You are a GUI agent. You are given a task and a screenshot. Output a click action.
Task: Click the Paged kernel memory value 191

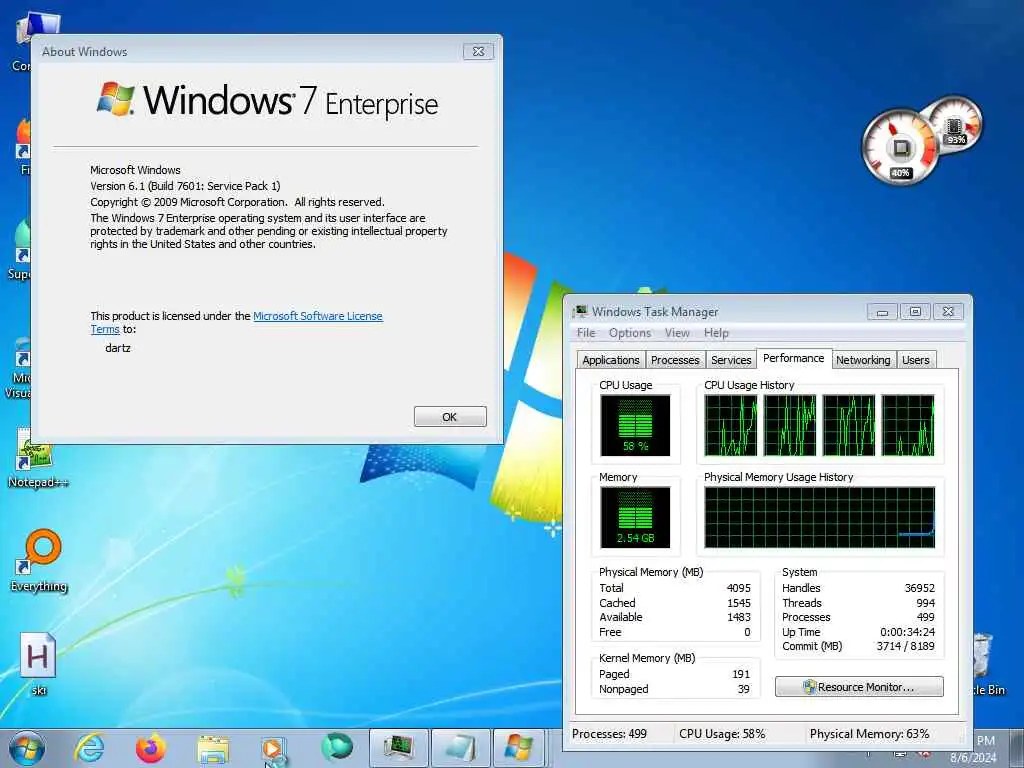pos(741,674)
